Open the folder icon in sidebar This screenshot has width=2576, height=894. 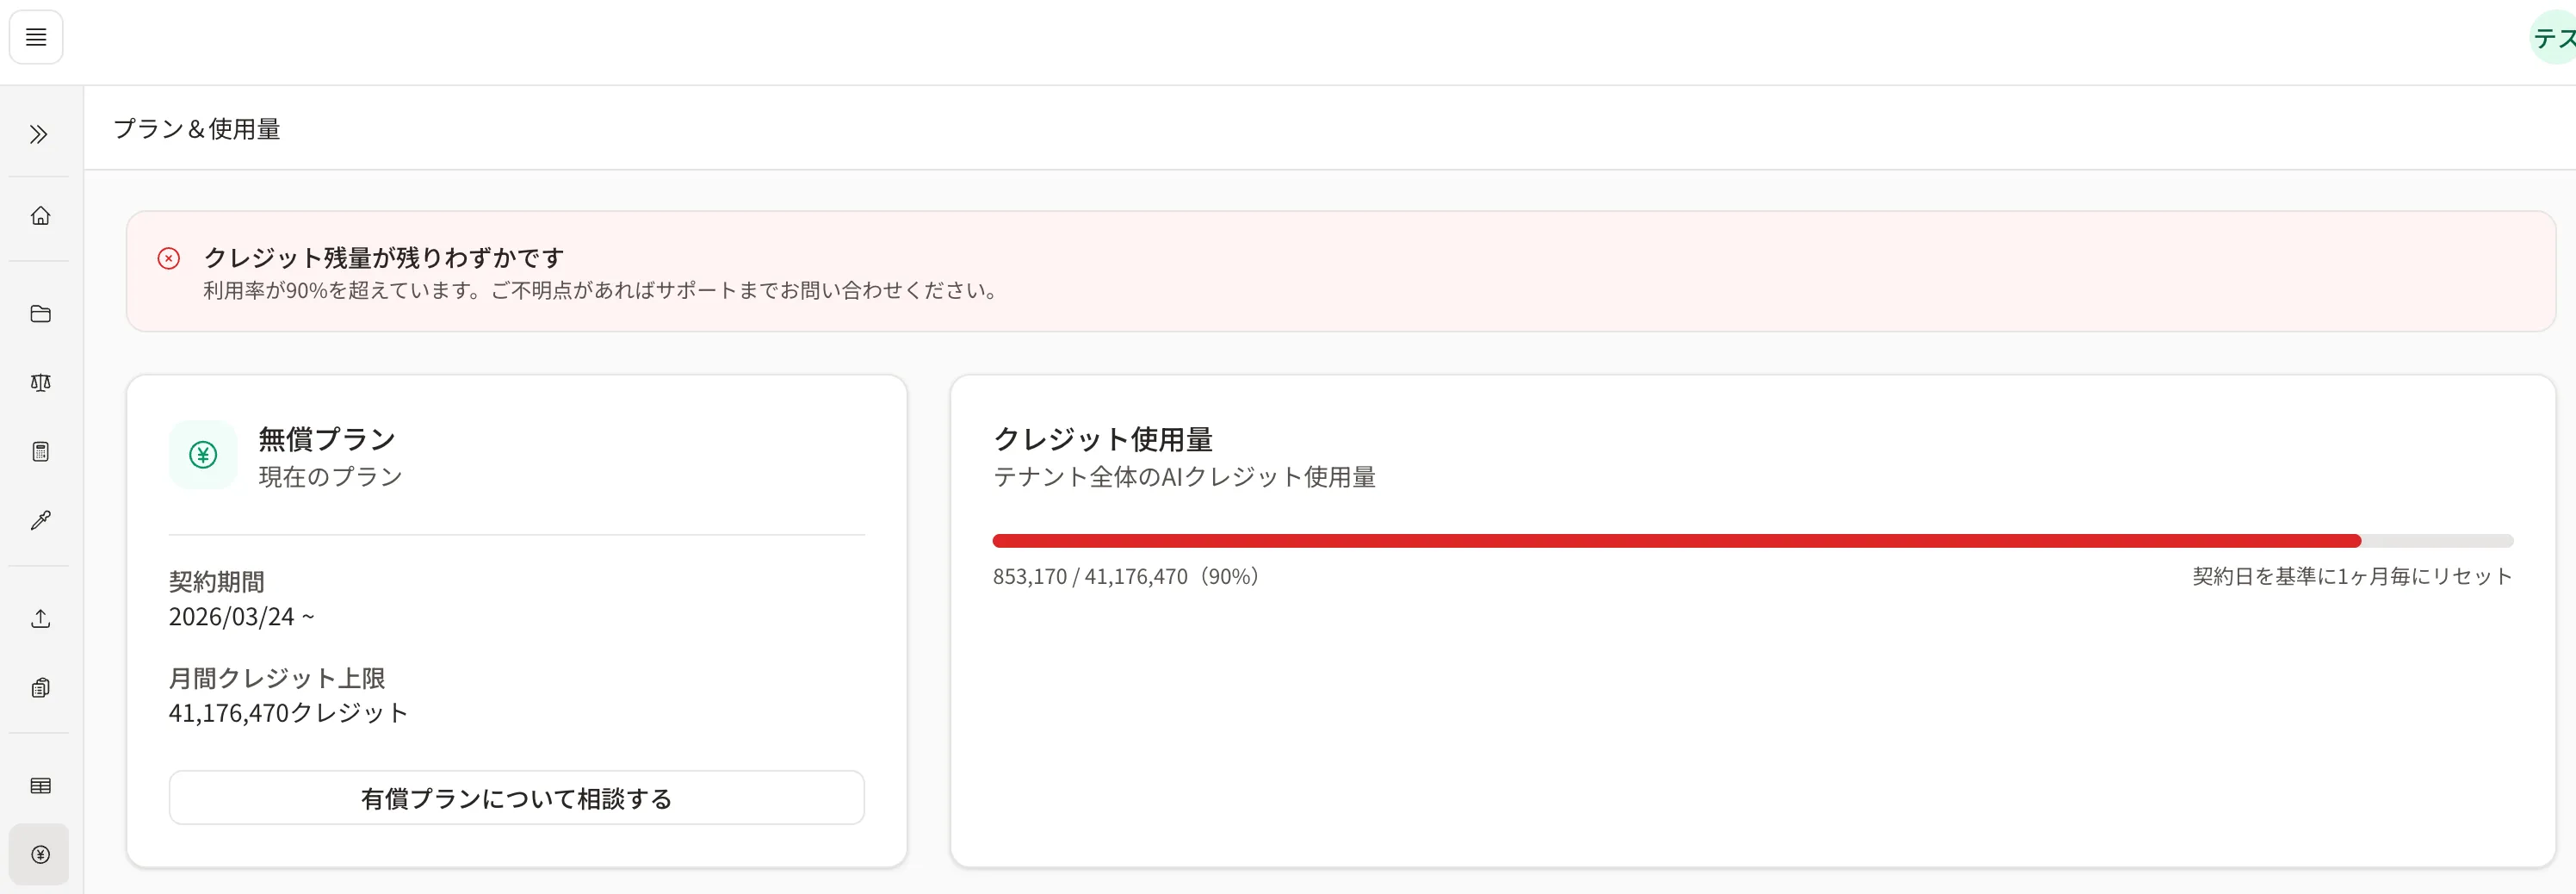40,314
